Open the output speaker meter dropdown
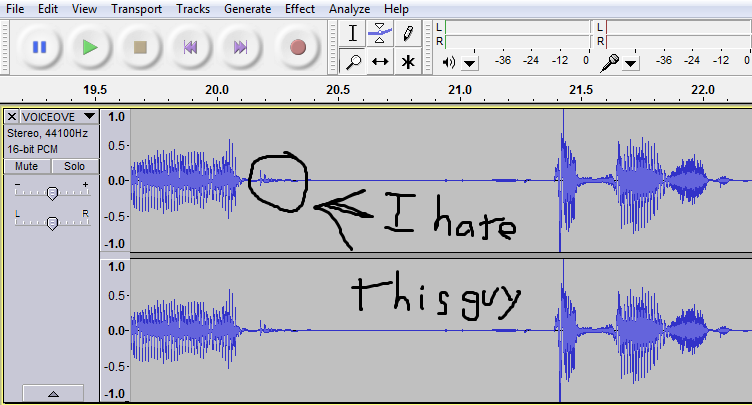Viewport: 752px width, 405px height. click(470, 63)
